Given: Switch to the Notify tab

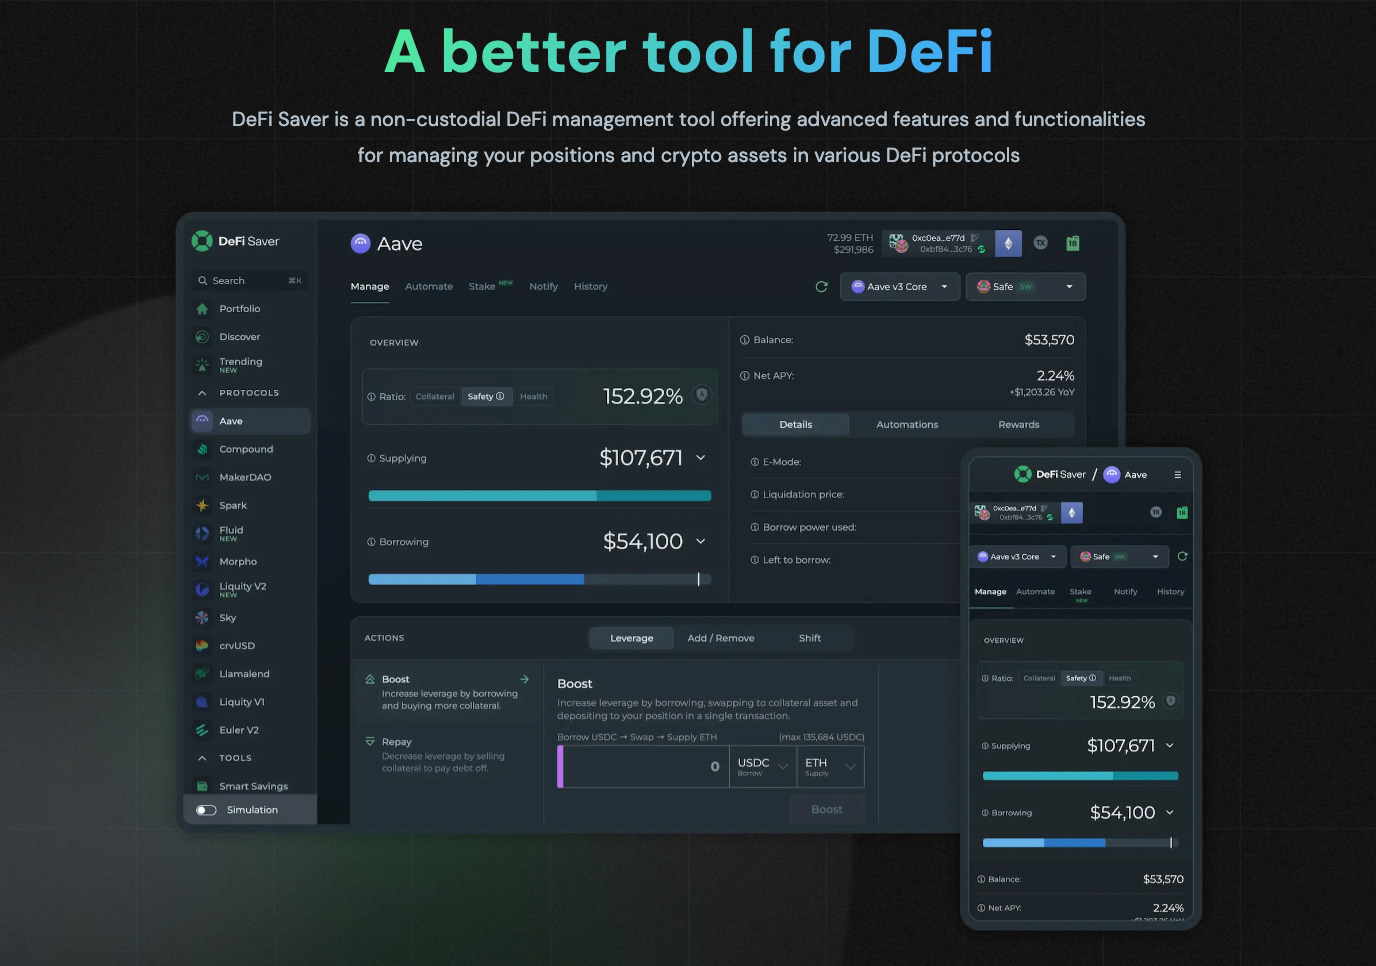Looking at the screenshot, I should coord(544,287).
